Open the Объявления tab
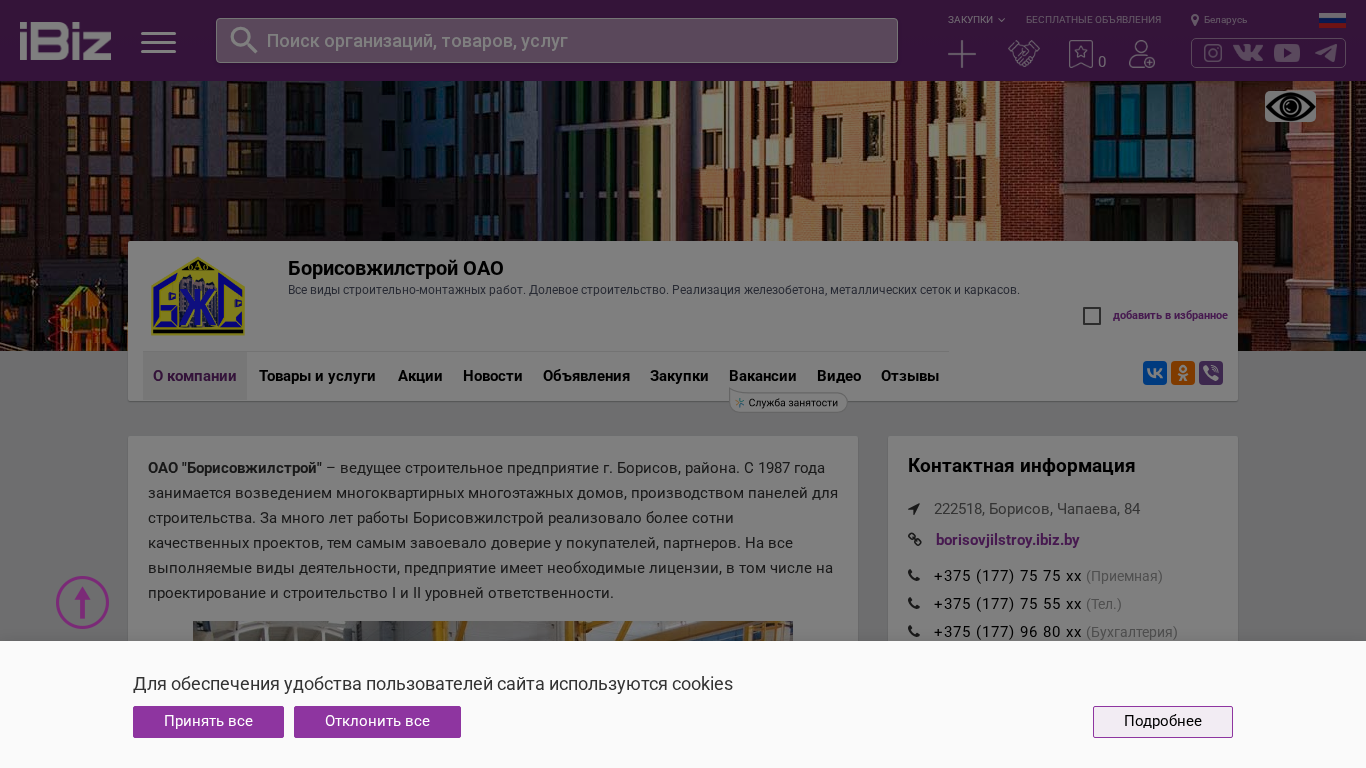The image size is (1366, 768). (586, 376)
